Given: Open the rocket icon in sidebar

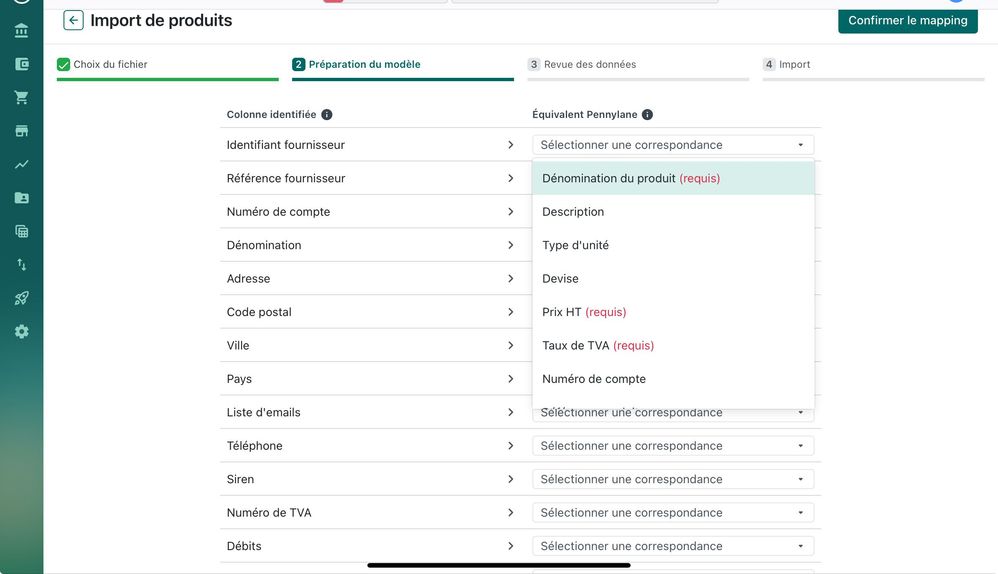Looking at the screenshot, I should coord(21,298).
